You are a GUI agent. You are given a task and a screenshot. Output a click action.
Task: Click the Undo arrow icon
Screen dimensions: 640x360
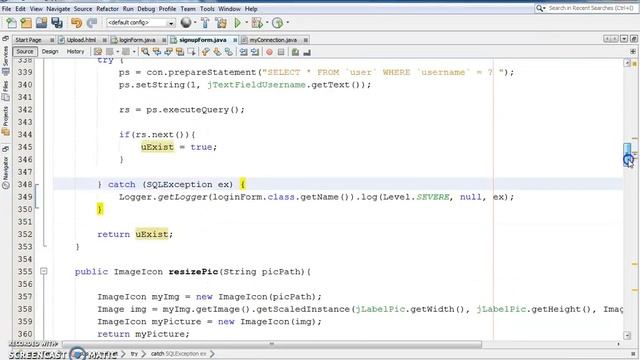76,23
